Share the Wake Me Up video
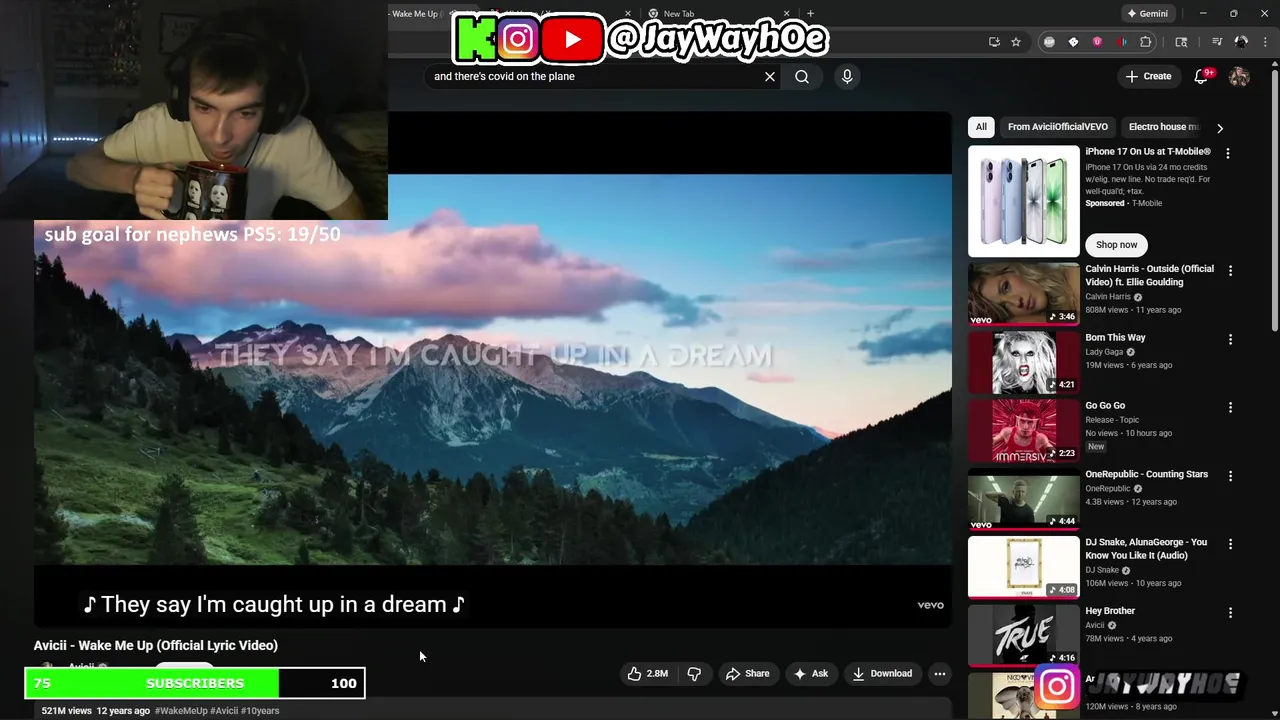The height and width of the screenshot is (720, 1280). [x=748, y=674]
